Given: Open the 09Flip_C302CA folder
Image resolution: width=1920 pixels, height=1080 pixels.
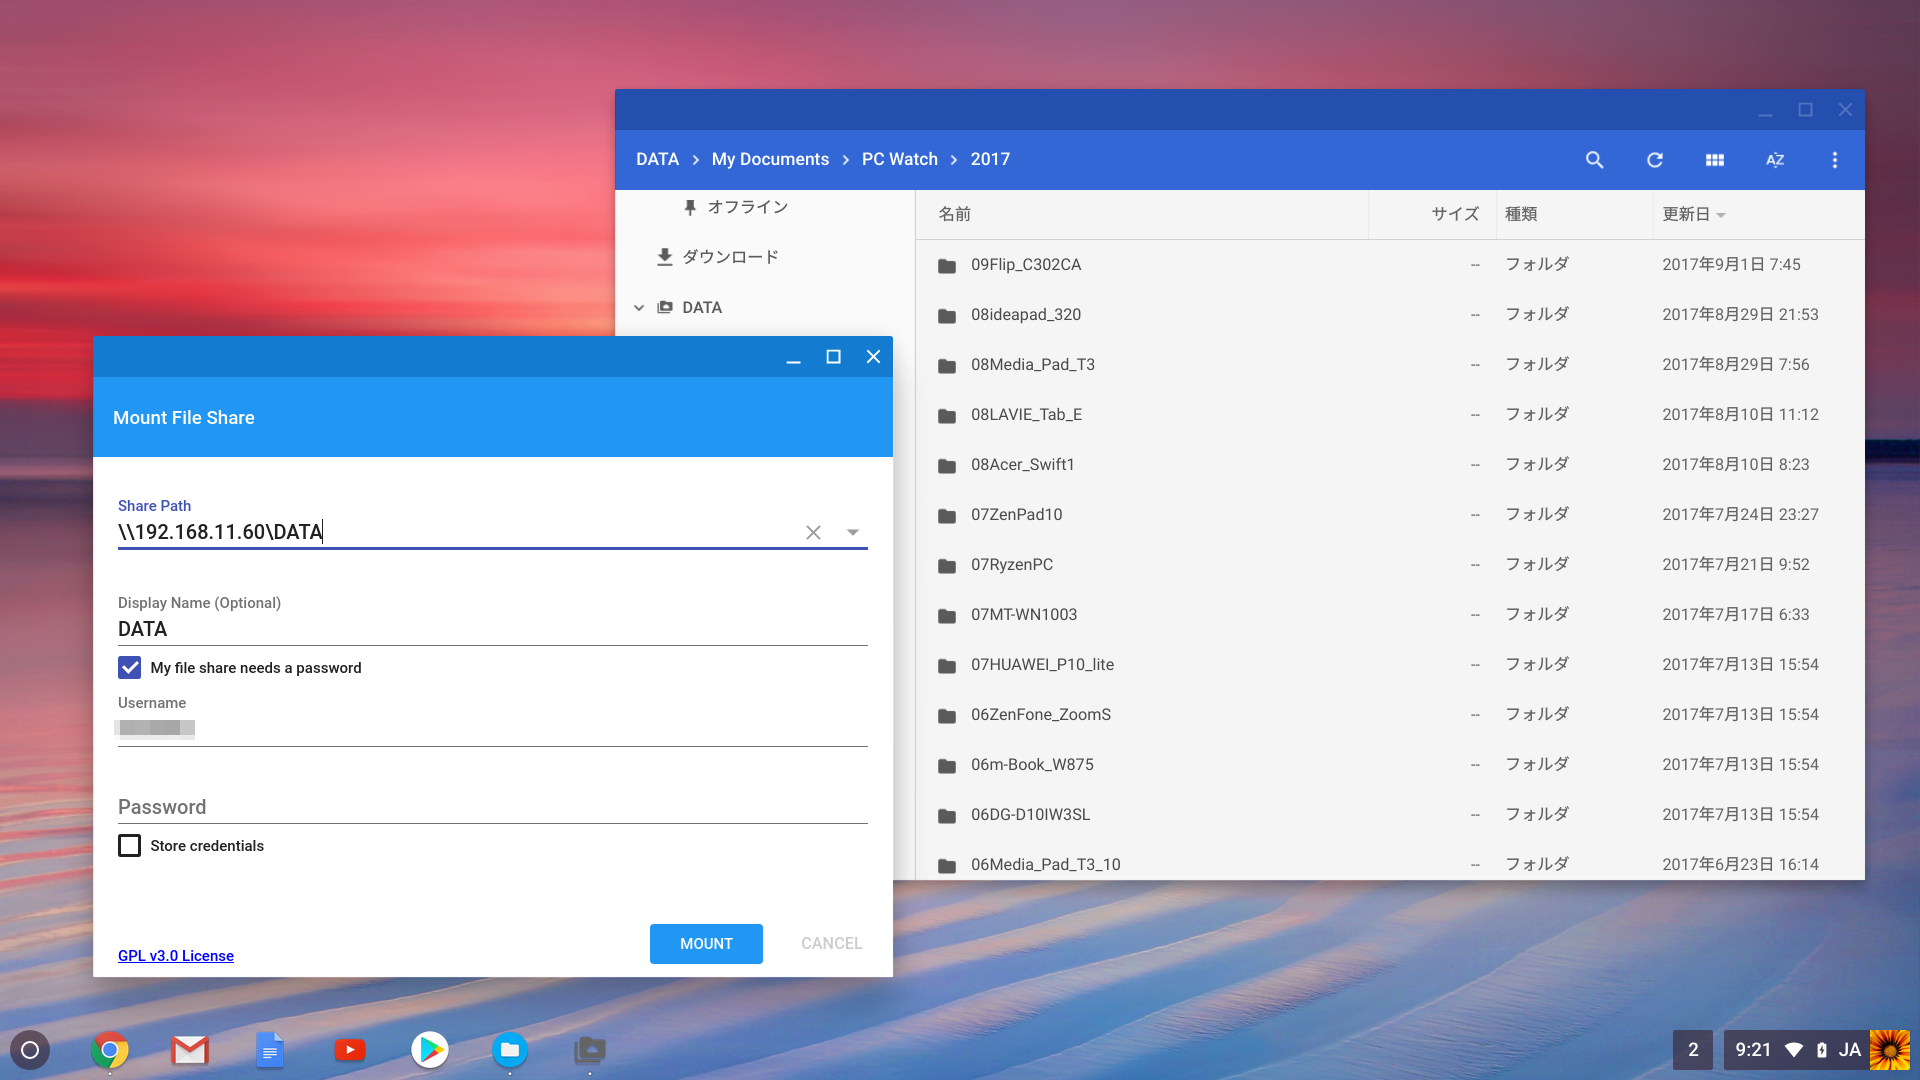Looking at the screenshot, I should click(x=1025, y=265).
